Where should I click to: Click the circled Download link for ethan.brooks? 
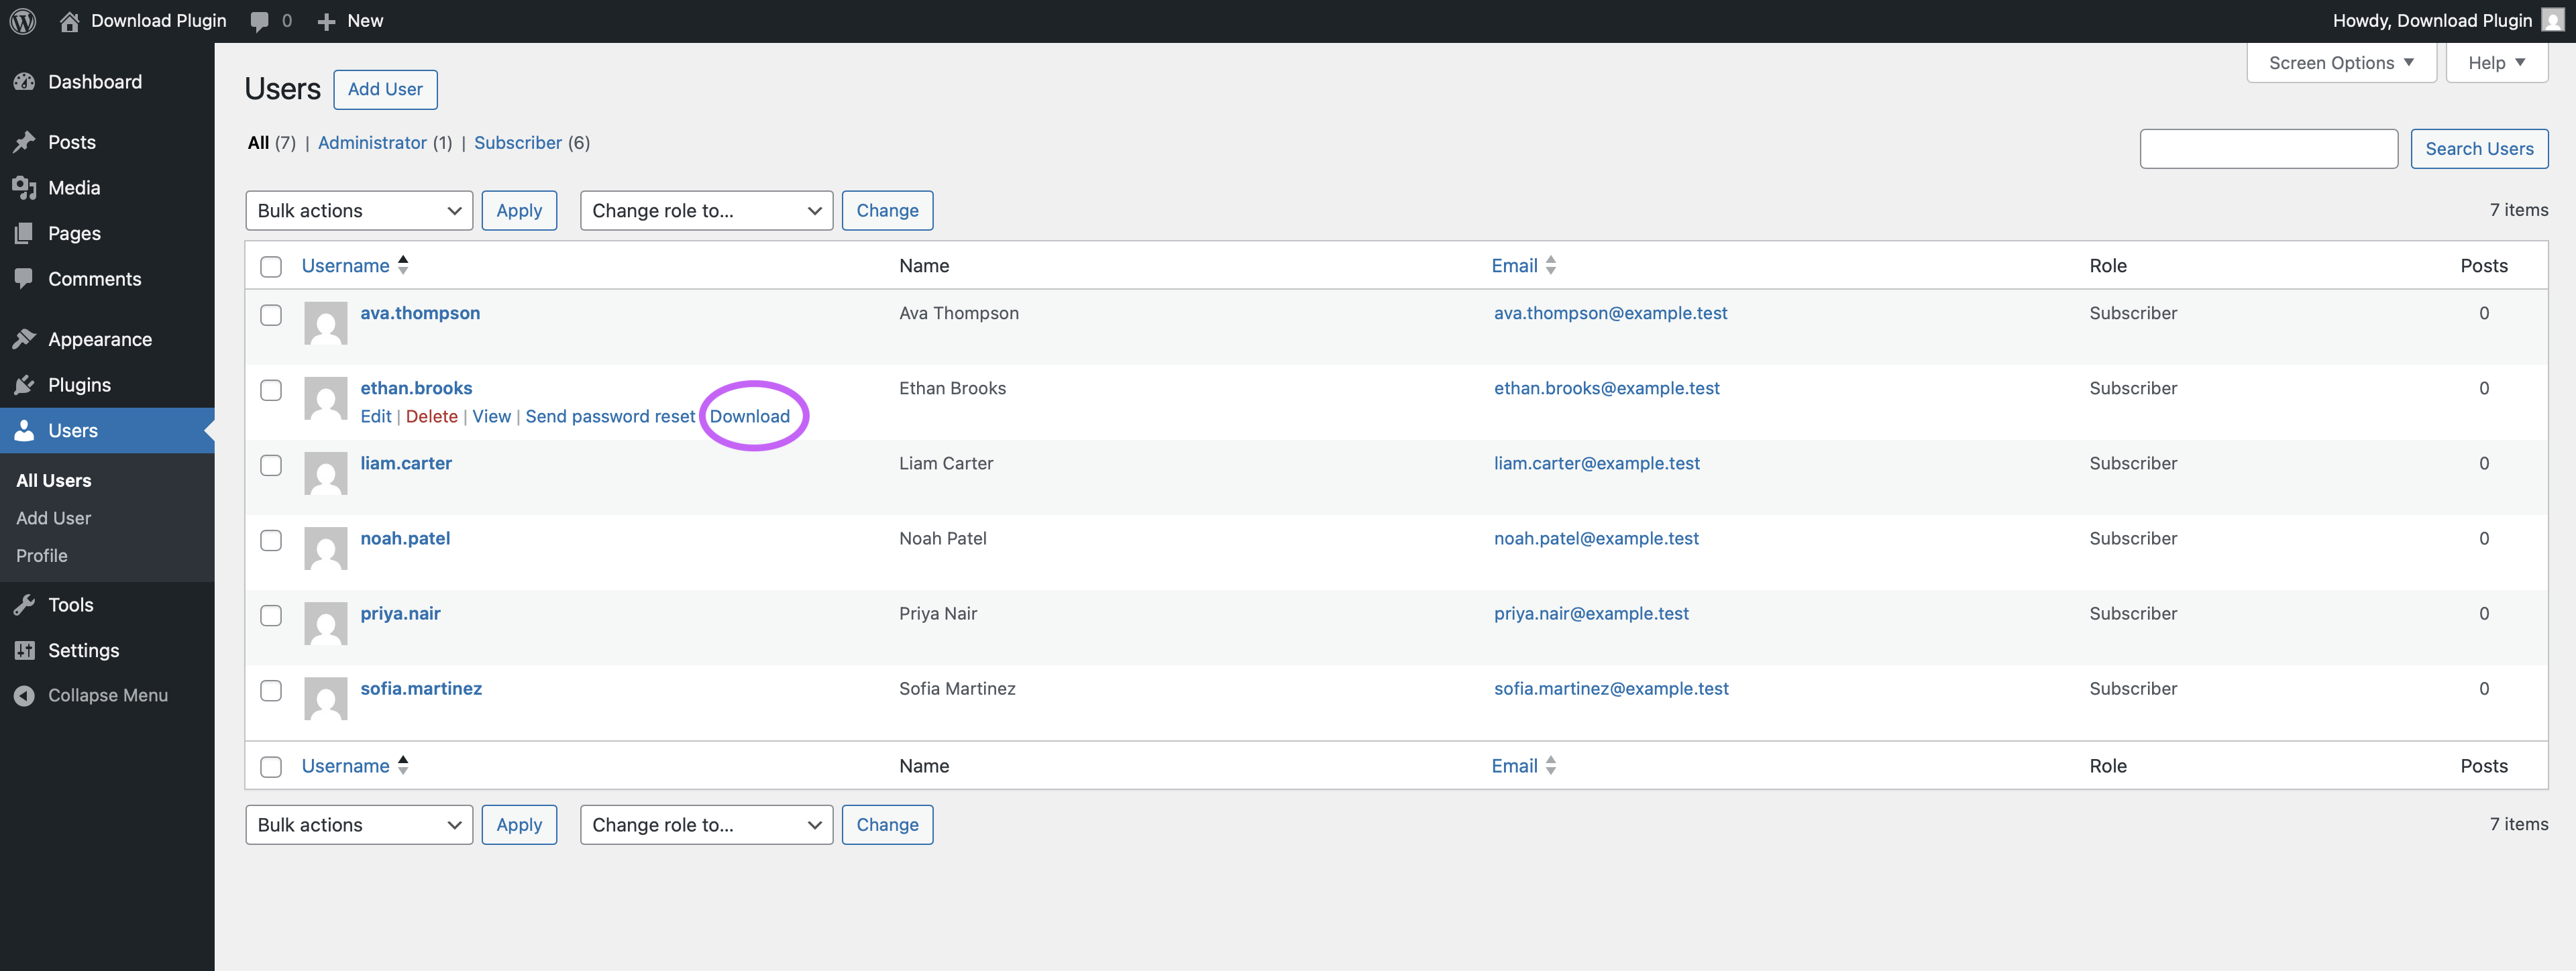click(751, 416)
